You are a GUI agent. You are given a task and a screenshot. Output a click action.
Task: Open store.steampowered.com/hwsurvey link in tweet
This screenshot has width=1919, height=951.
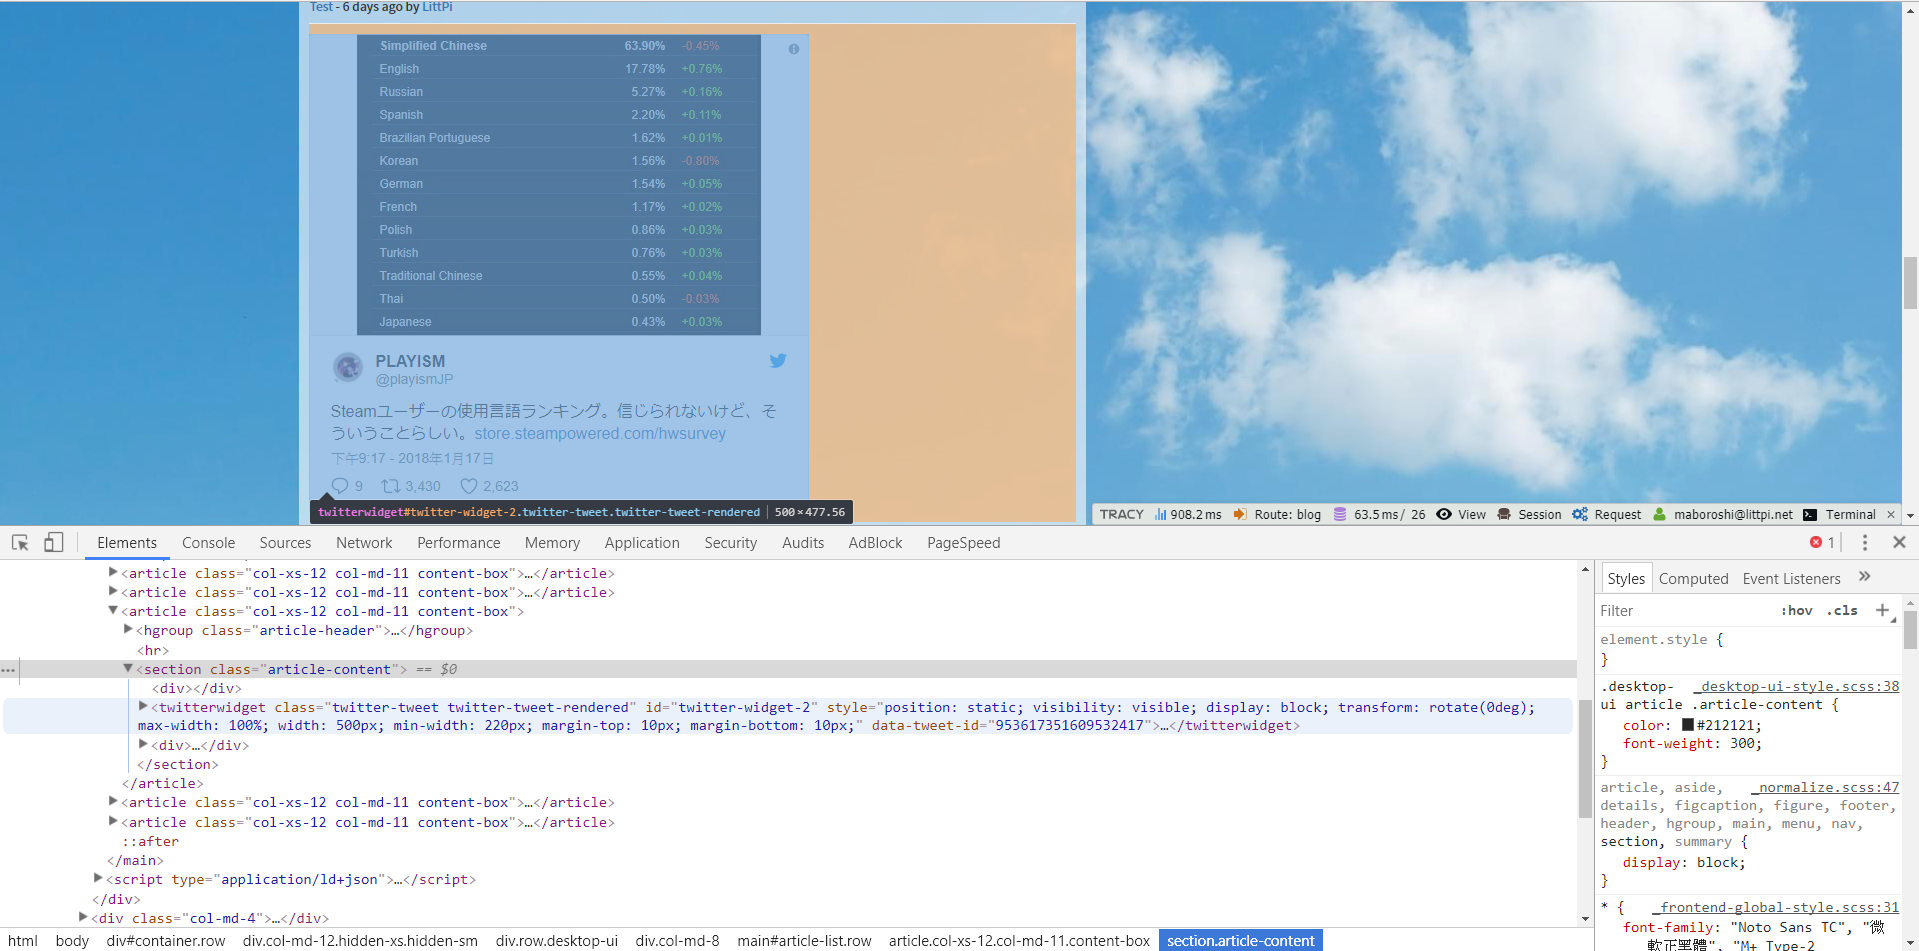point(600,433)
